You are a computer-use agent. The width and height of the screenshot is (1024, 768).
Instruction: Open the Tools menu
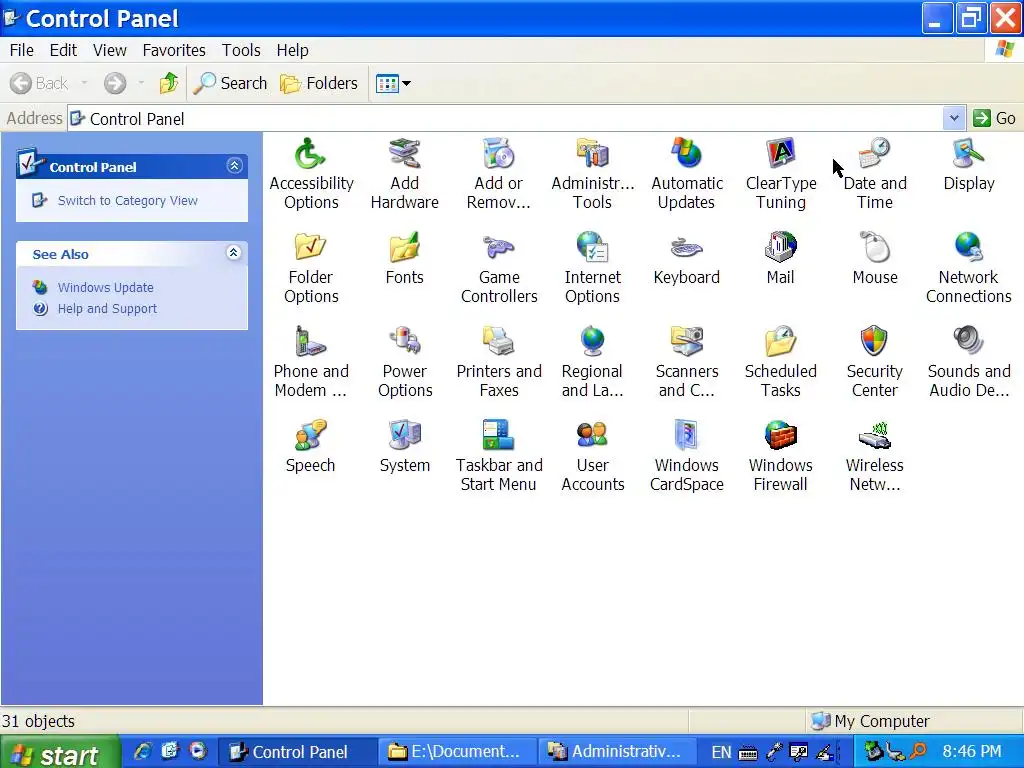(241, 50)
